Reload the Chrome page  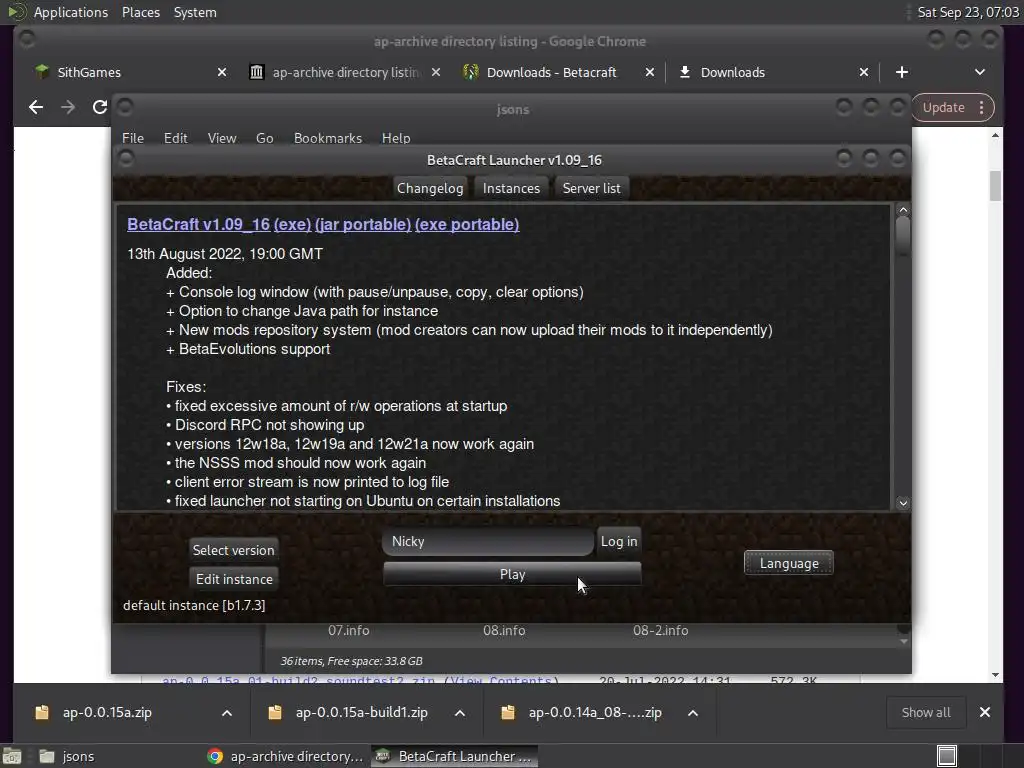pyautogui.click(x=99, y=107)
